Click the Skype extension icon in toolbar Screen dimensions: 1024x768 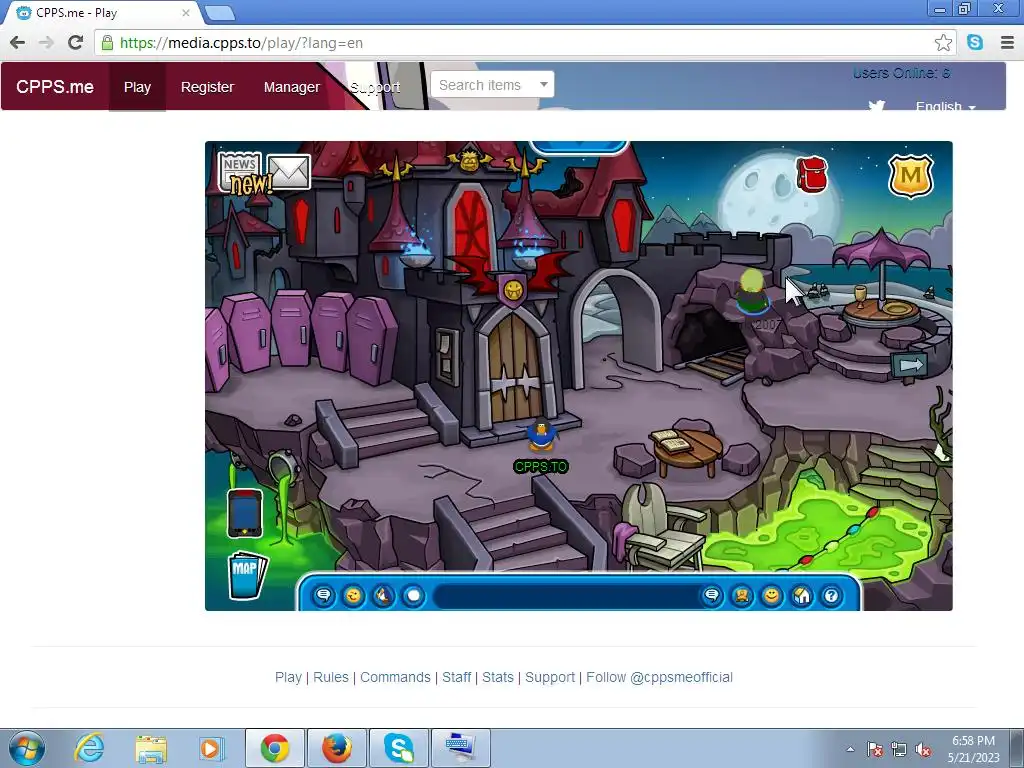pyautogui.click(x=975, y=42)
